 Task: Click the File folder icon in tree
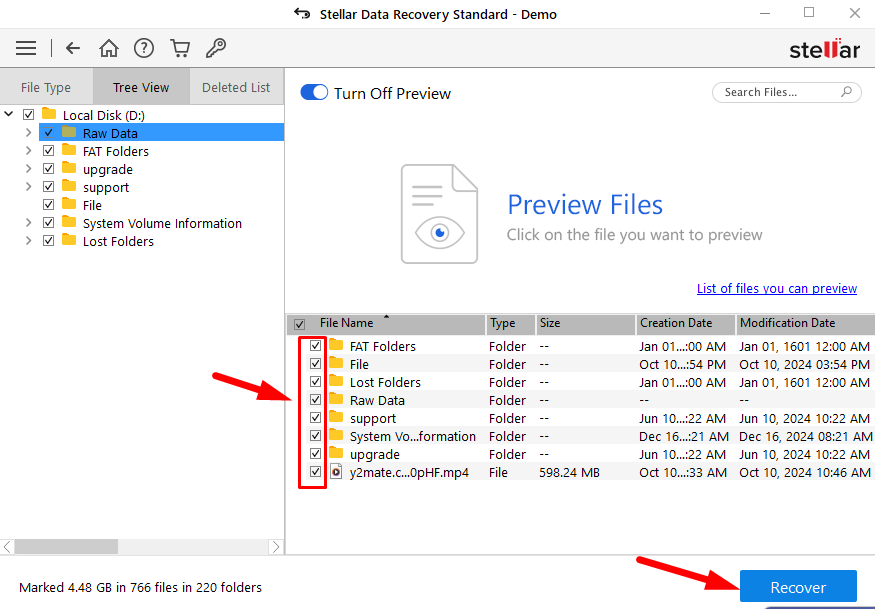coord(69,204)
